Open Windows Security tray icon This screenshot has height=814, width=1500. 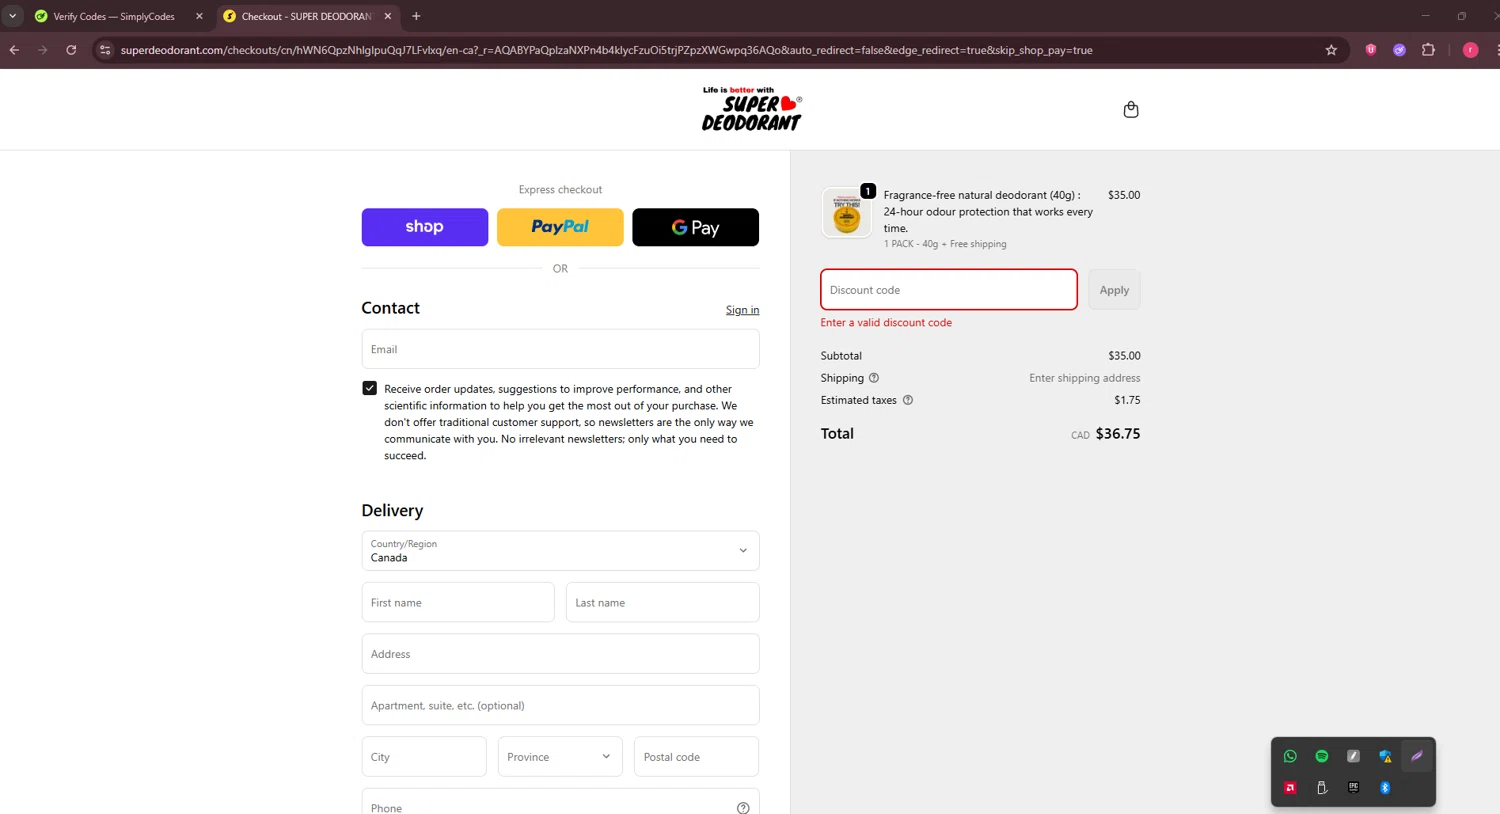1385,756
